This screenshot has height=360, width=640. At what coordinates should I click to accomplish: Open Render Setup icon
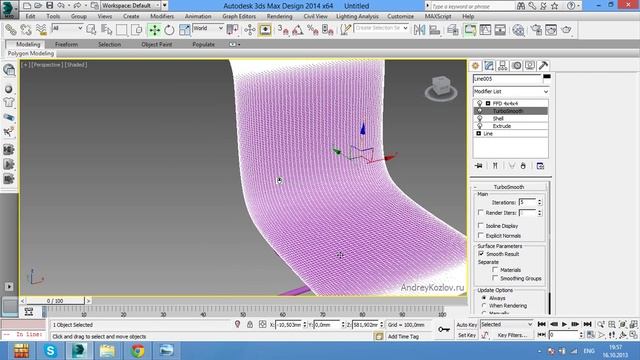click(x=536, y=30)
